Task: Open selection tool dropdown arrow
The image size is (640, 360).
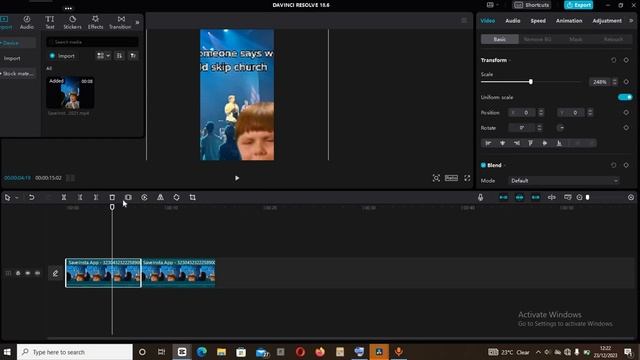Action: coord(17,198)
